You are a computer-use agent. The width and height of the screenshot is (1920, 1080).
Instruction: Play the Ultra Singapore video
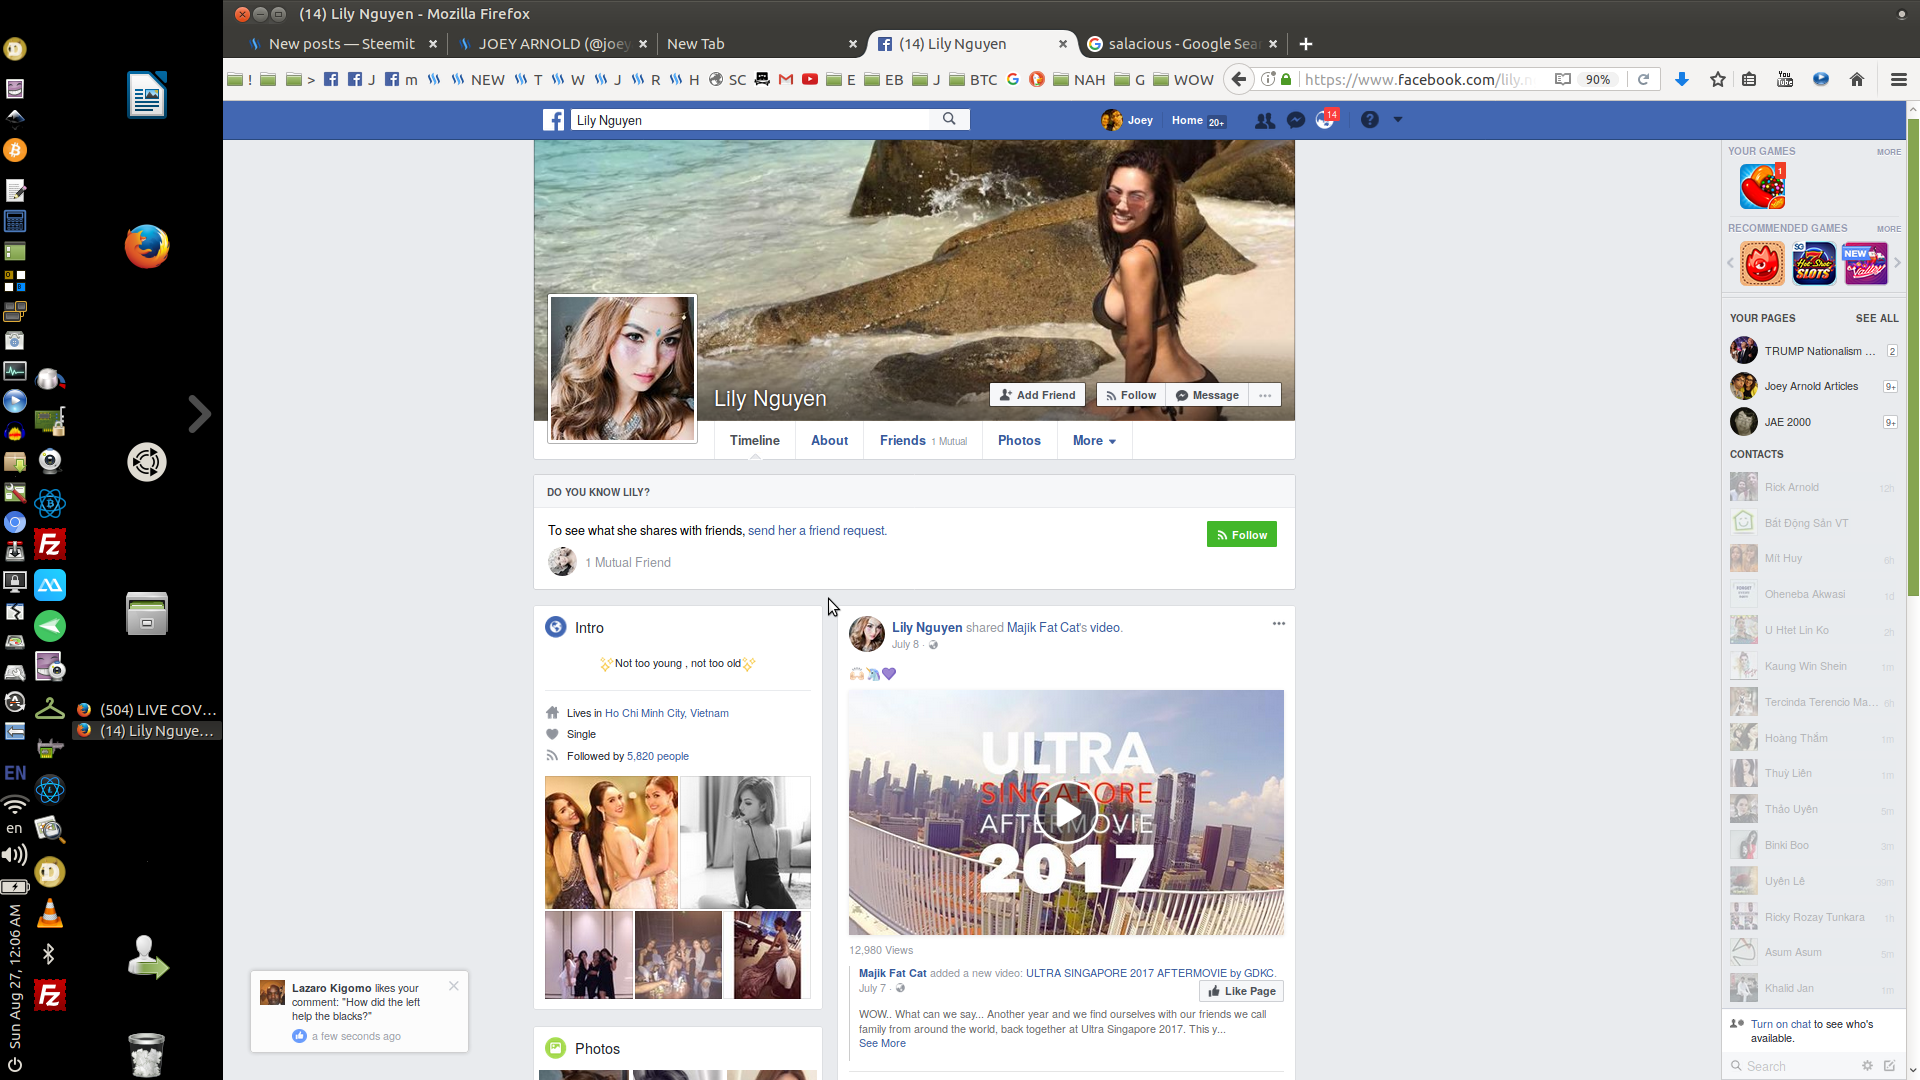coord(1066,812)
